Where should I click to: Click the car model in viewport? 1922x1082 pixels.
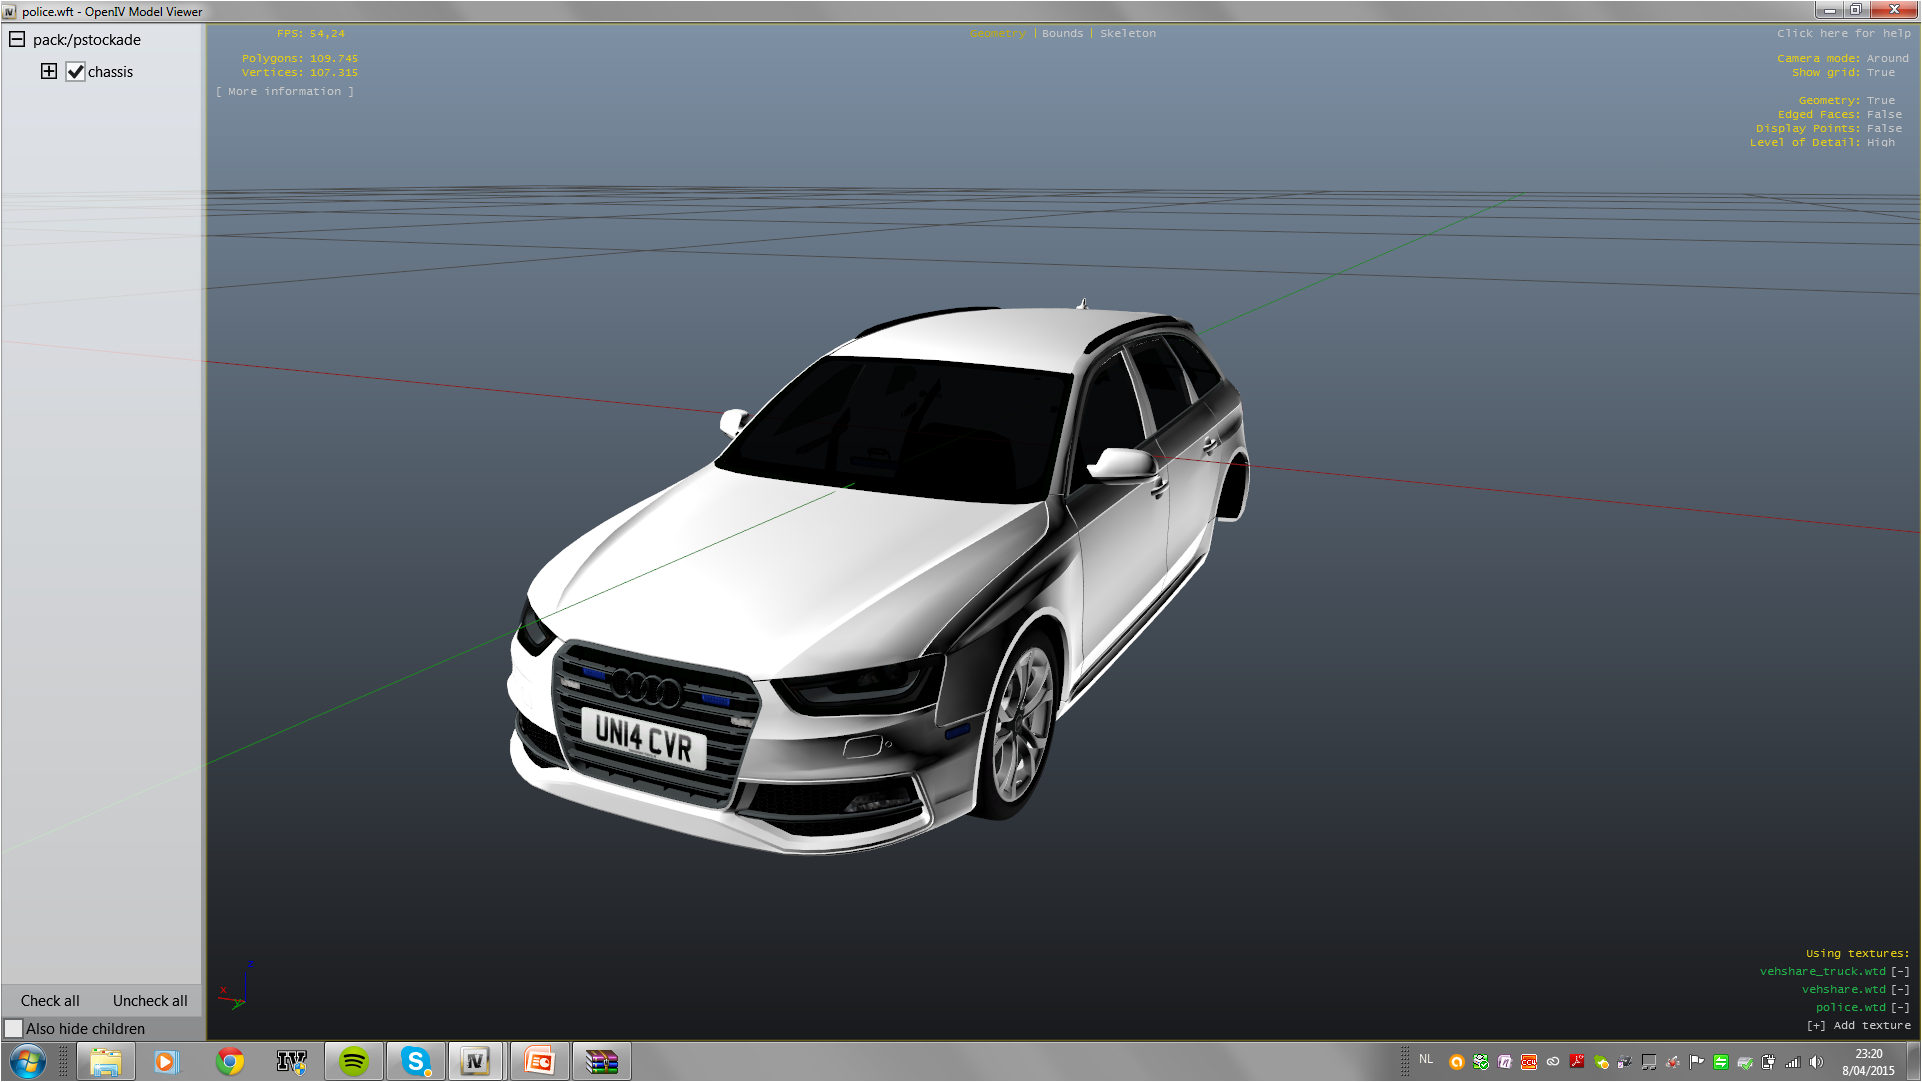pos(878,577)
